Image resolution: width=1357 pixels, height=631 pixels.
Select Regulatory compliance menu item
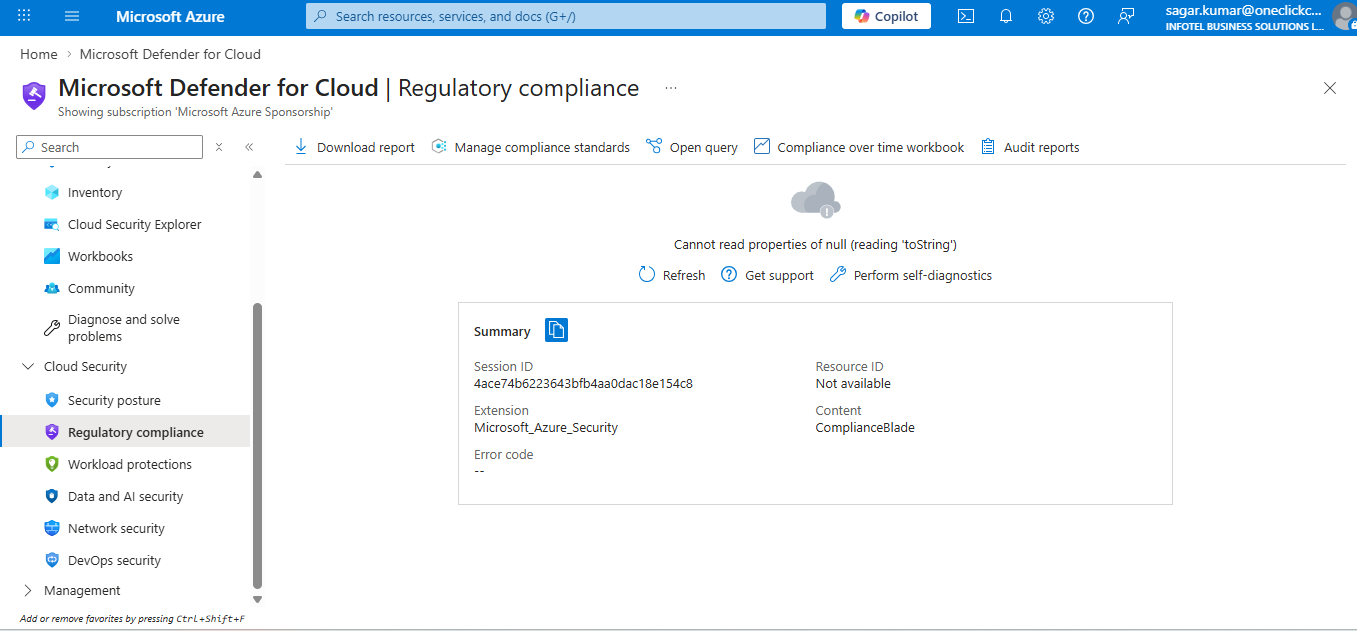(125, 432)
